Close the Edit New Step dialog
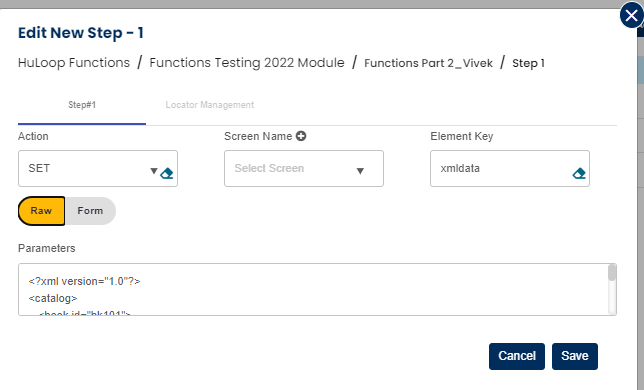644x390 pixels. tap(631, 16)
